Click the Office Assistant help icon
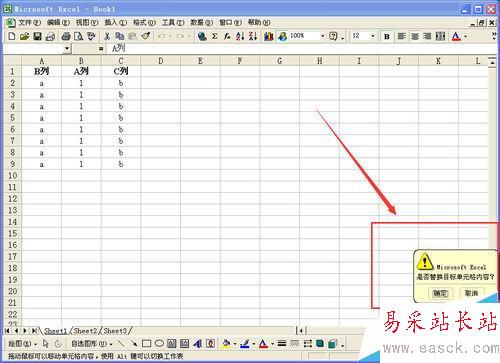 (x=333, y=36)
